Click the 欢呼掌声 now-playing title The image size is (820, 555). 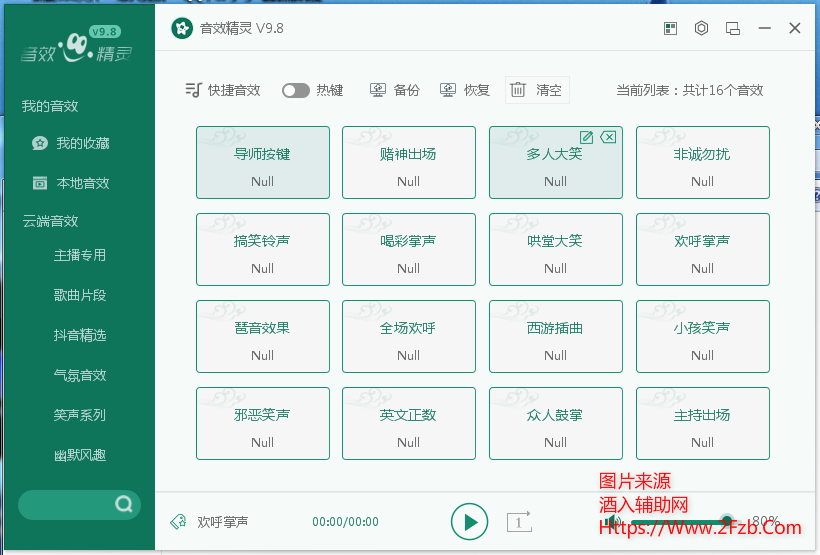[223, 522]
